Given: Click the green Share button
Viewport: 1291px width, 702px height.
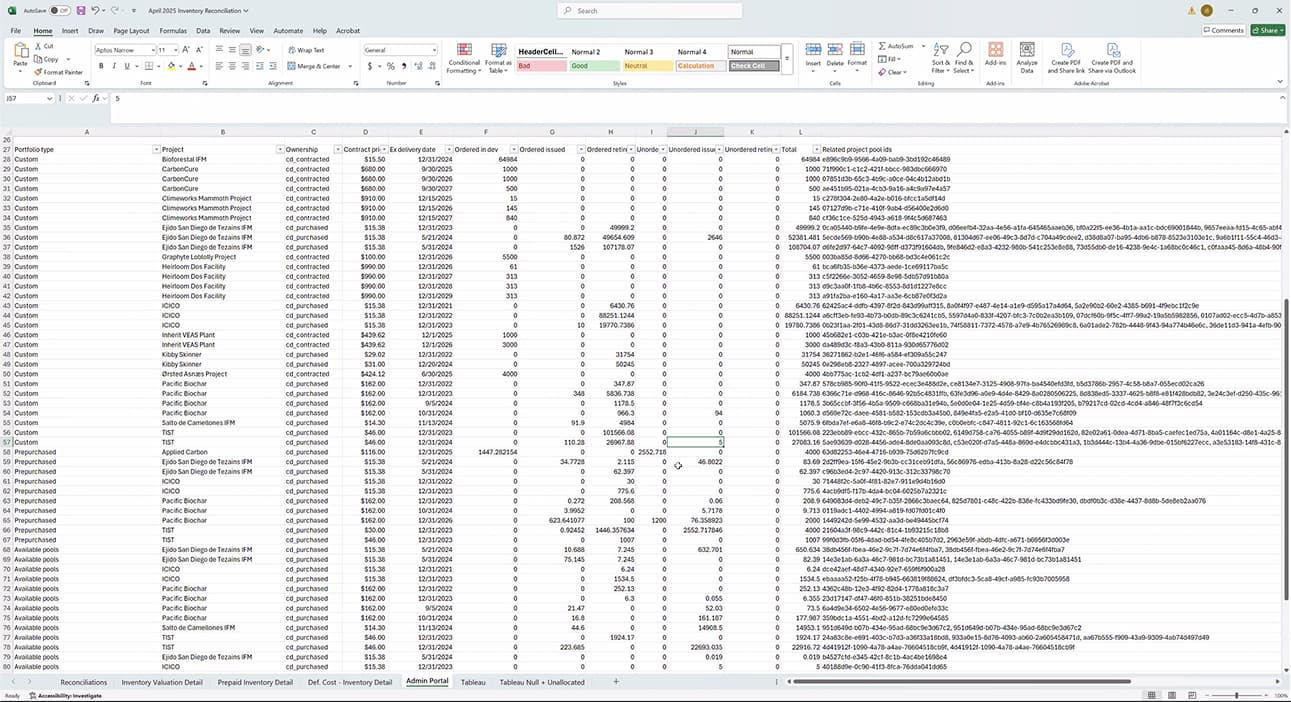Looking at the screenshot, I should pyautogui.click(x=1266, y=31).
